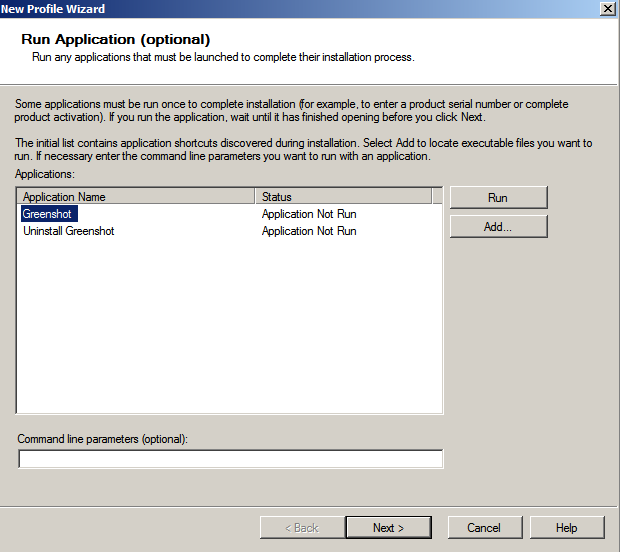Click the blank header right of Status
This screenshot has height=552, width=620.
pyautogui.click(x=437, y=197)
